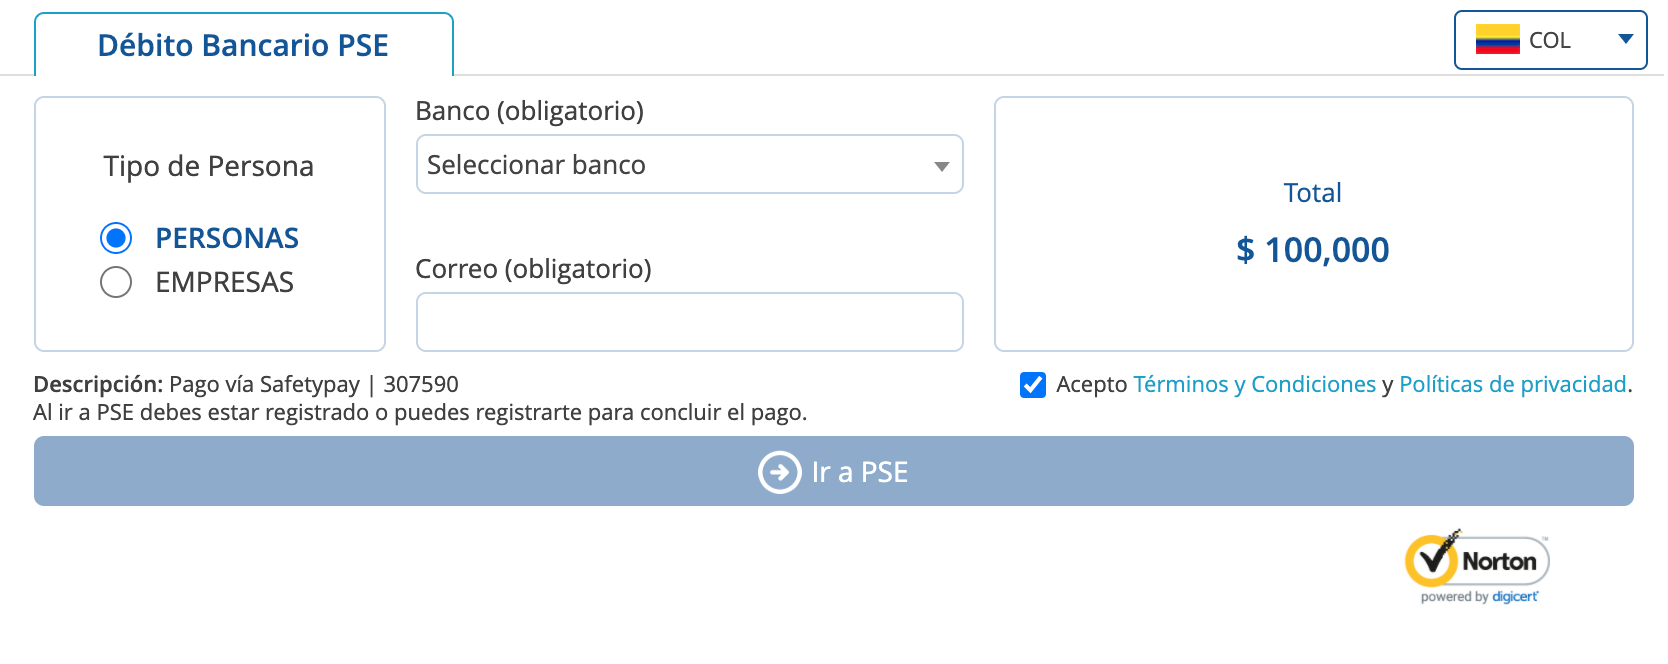Open the digicert link under the Norton seal

(x=1514, y=597)
